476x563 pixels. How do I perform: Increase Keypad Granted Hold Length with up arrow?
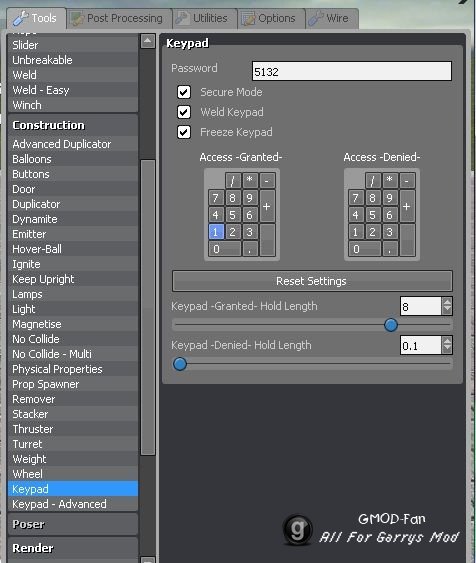[x=447, y=302]
